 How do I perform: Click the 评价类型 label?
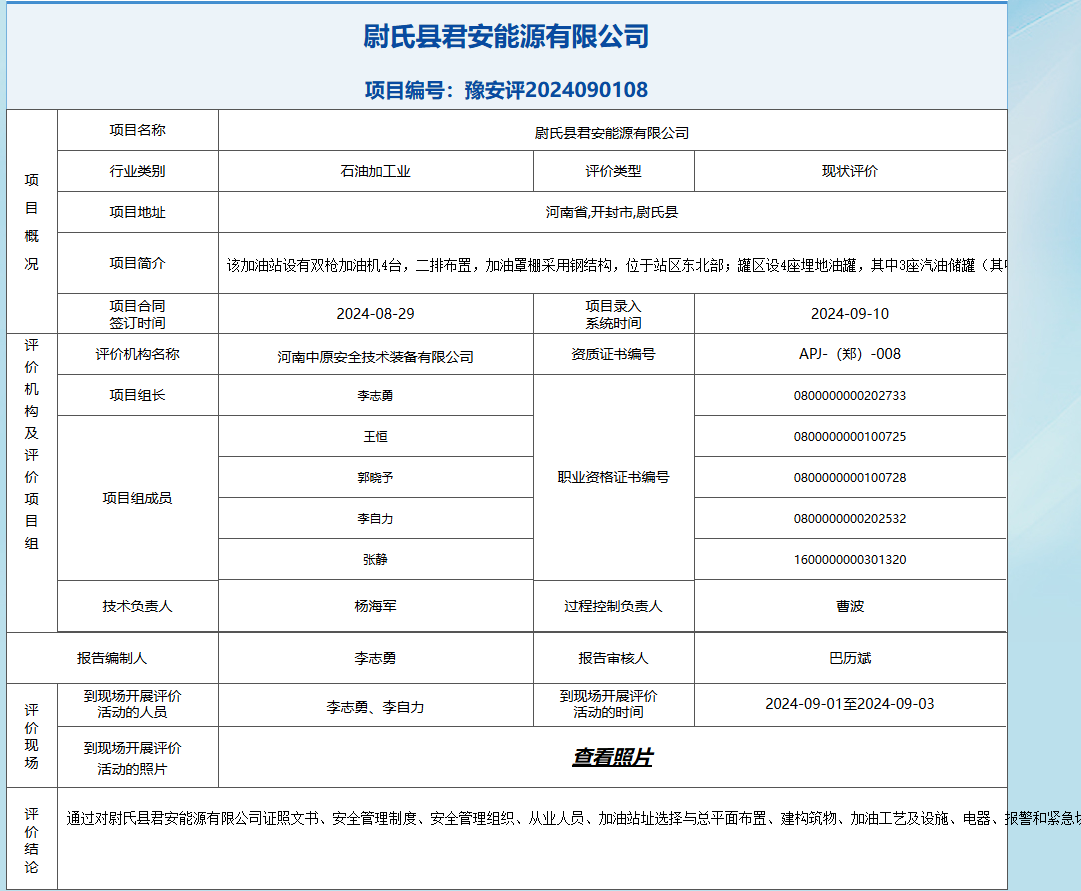tap(614, 171)
